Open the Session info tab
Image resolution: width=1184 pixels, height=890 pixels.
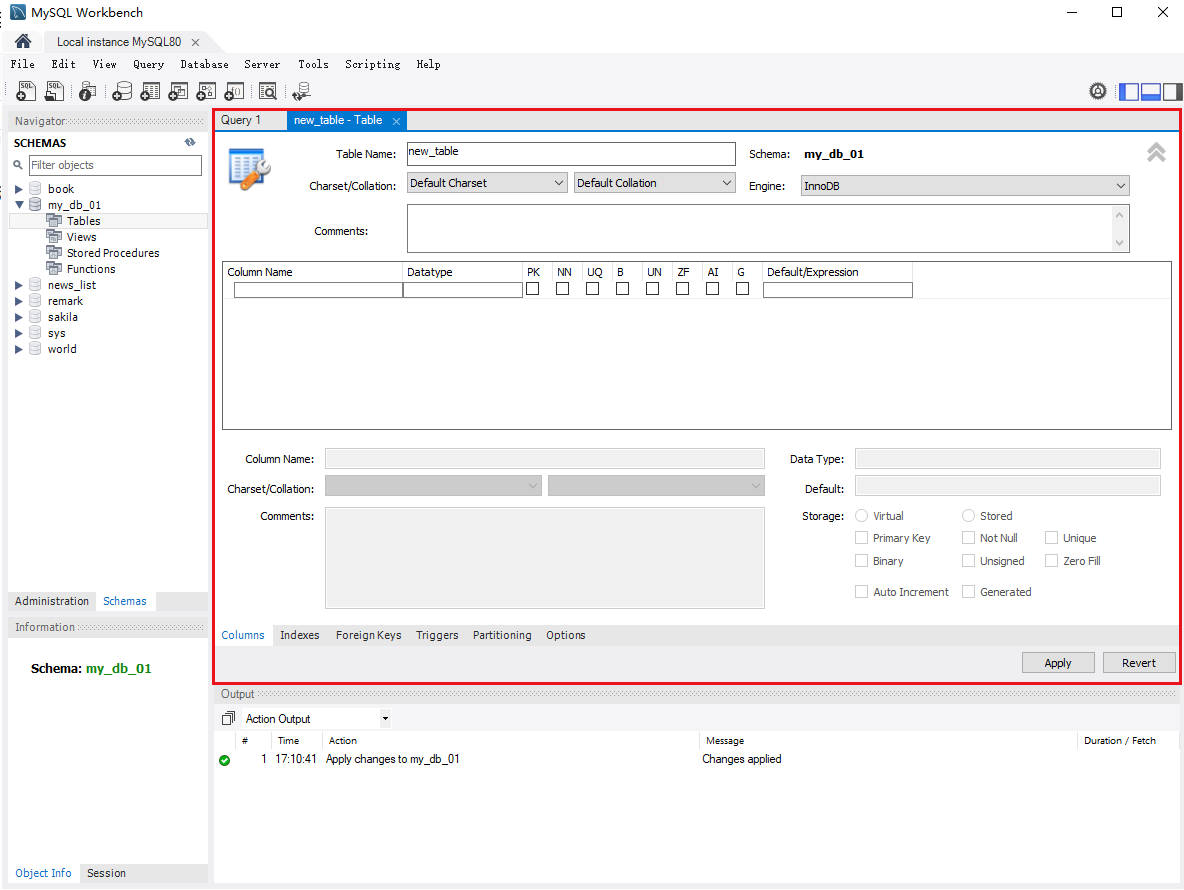(x=106, y=873)
